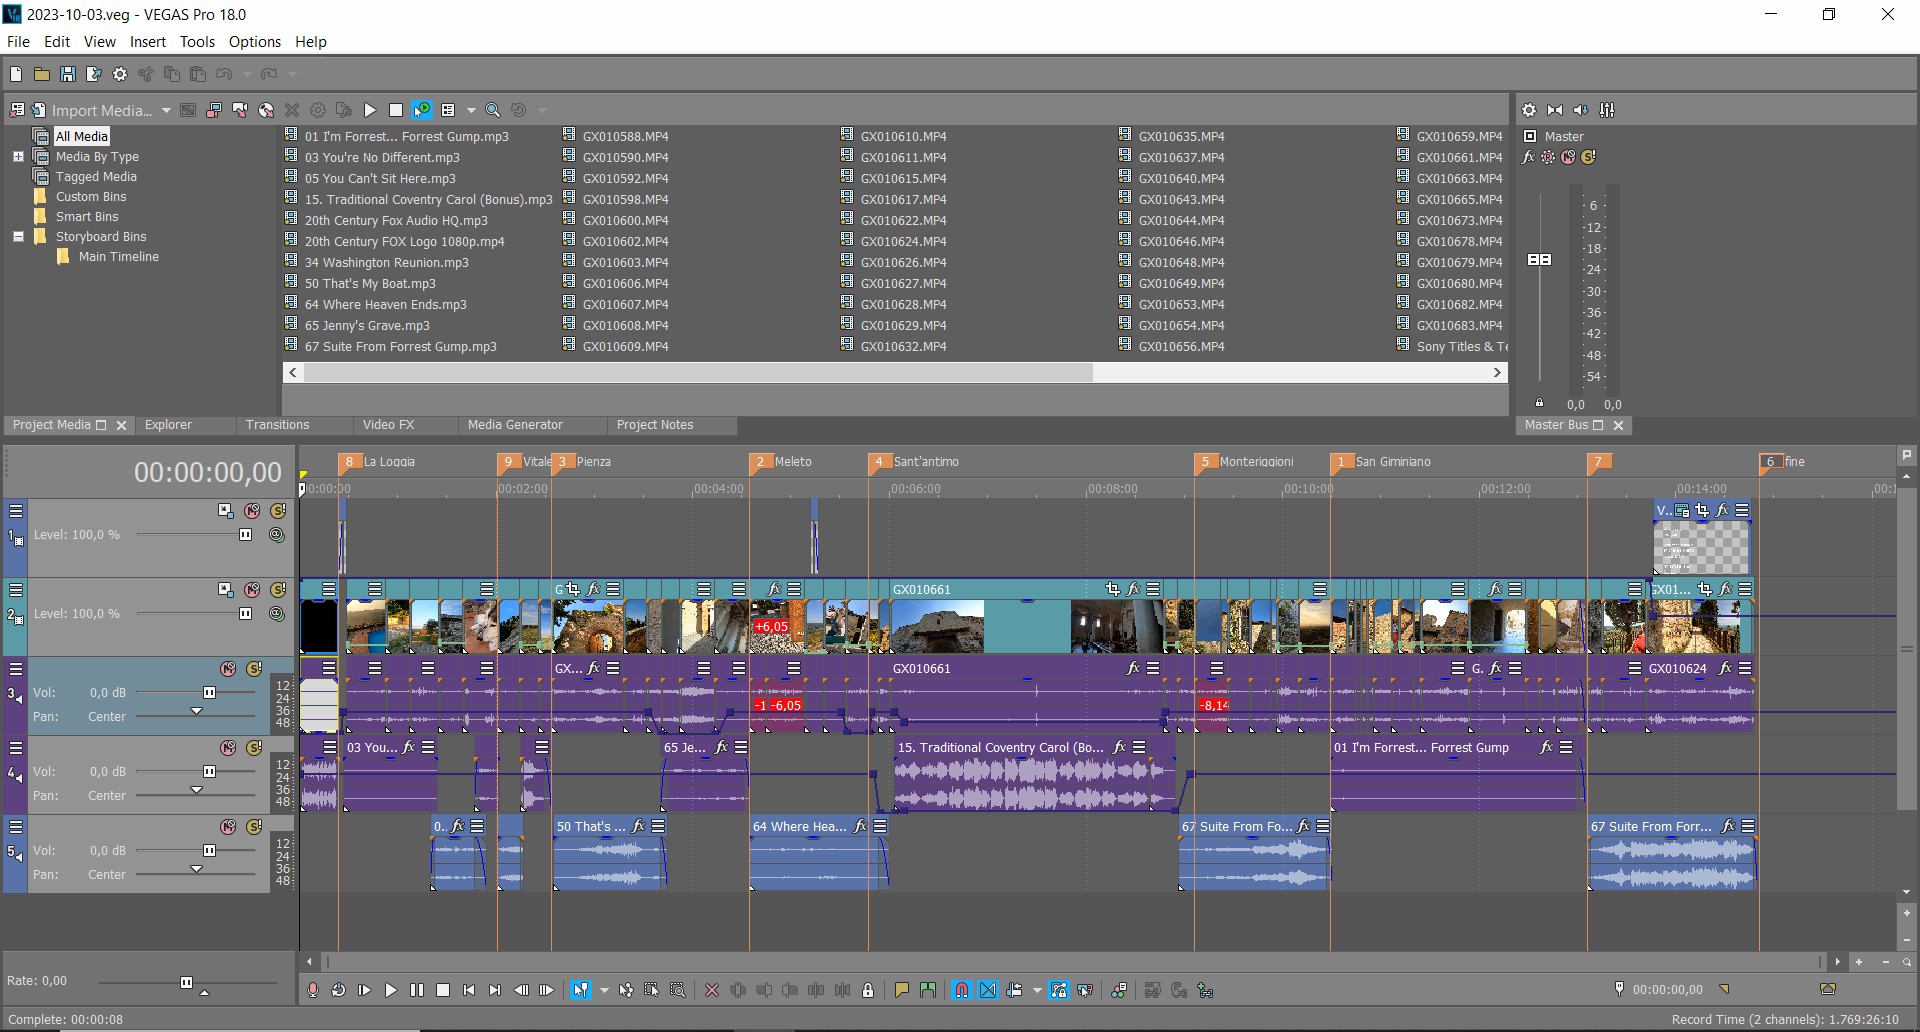Mute video track 1
1920x1032 pixels.
pos(252,511)
